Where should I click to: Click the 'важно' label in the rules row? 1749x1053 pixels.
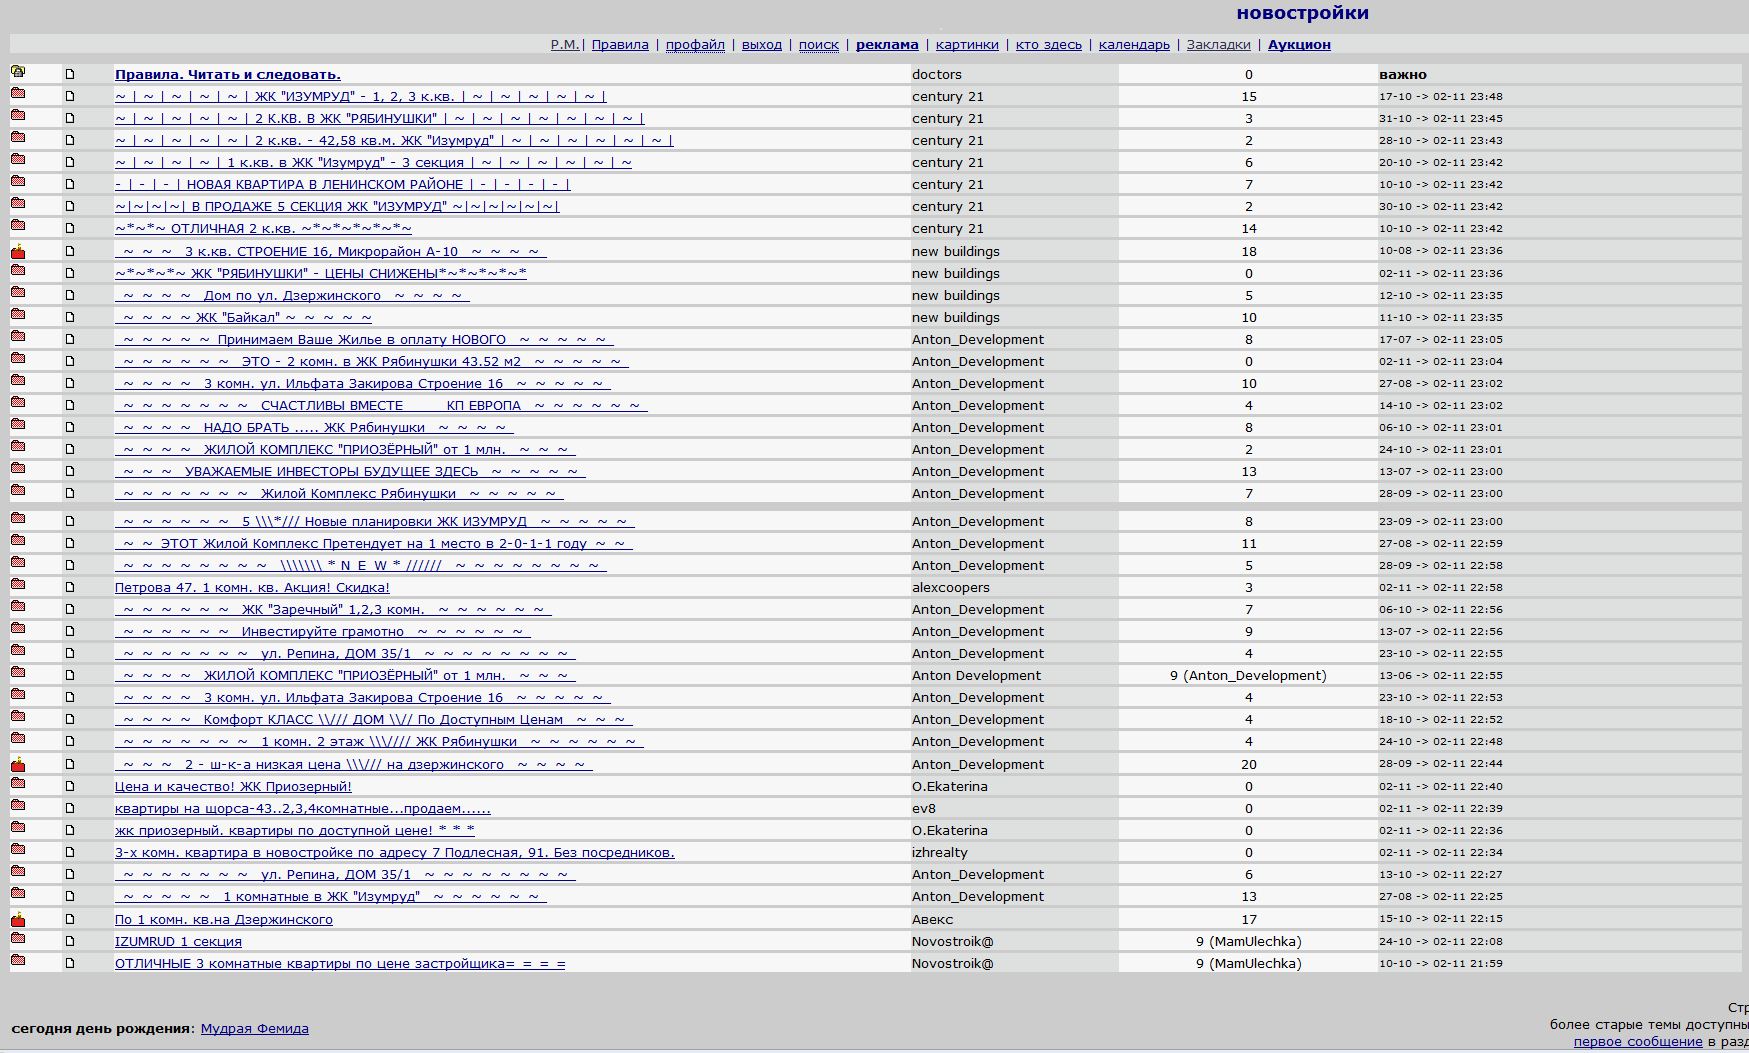[x=1403, y=75]
